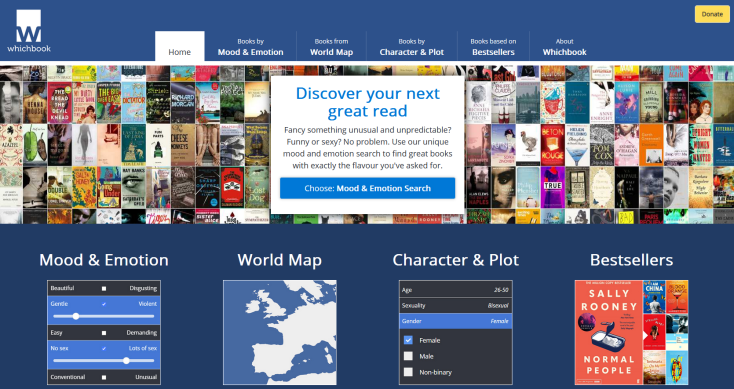Expand the Age 26-50 row

click(455, 290)
